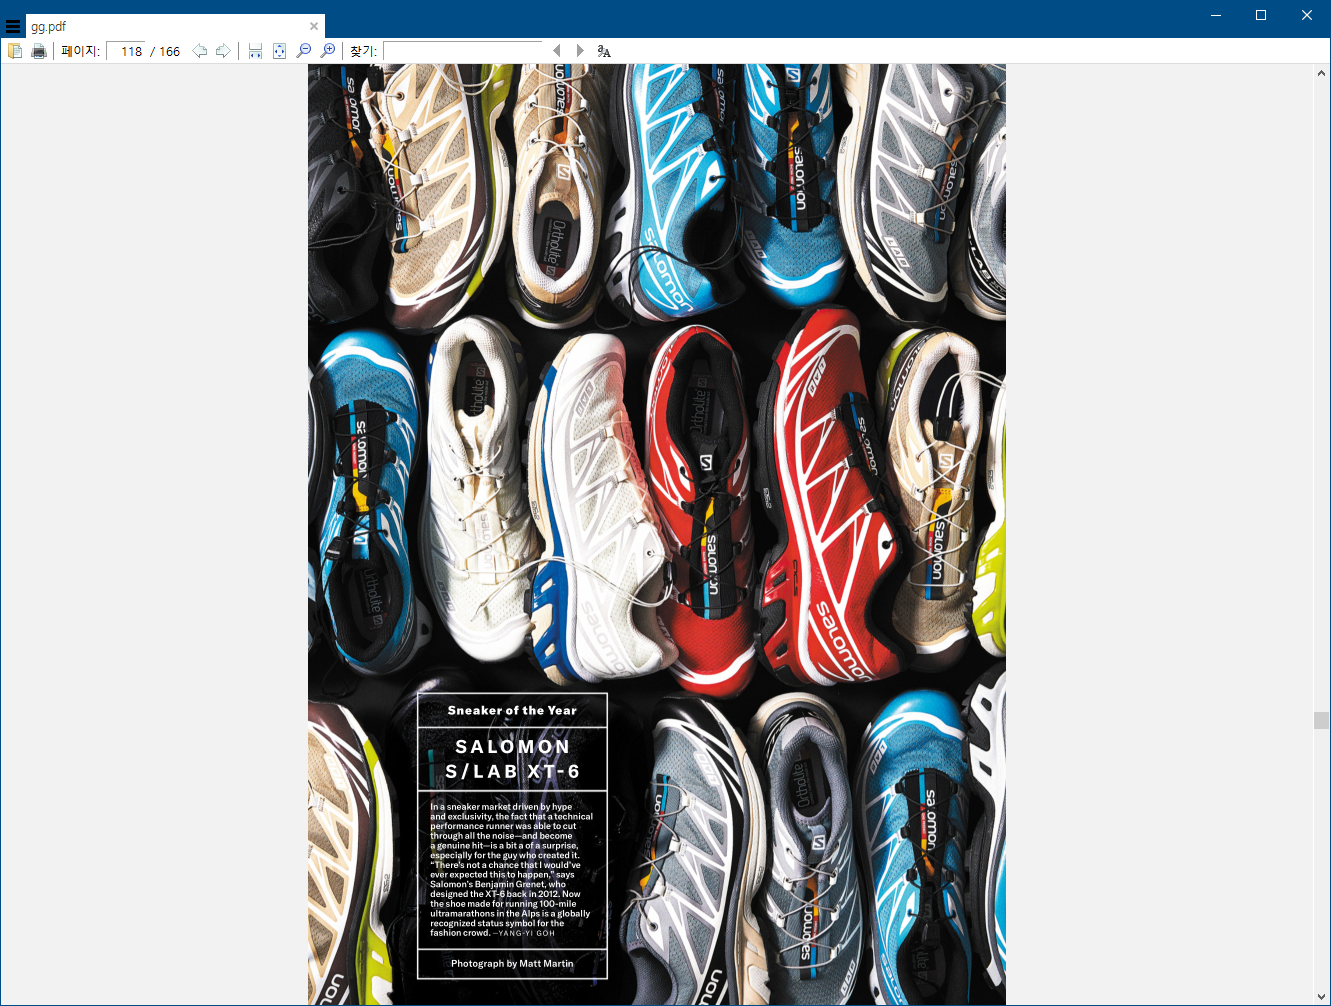Click the Open file toolbar icon
The image size is (1331, 1006).
(15, 51)
